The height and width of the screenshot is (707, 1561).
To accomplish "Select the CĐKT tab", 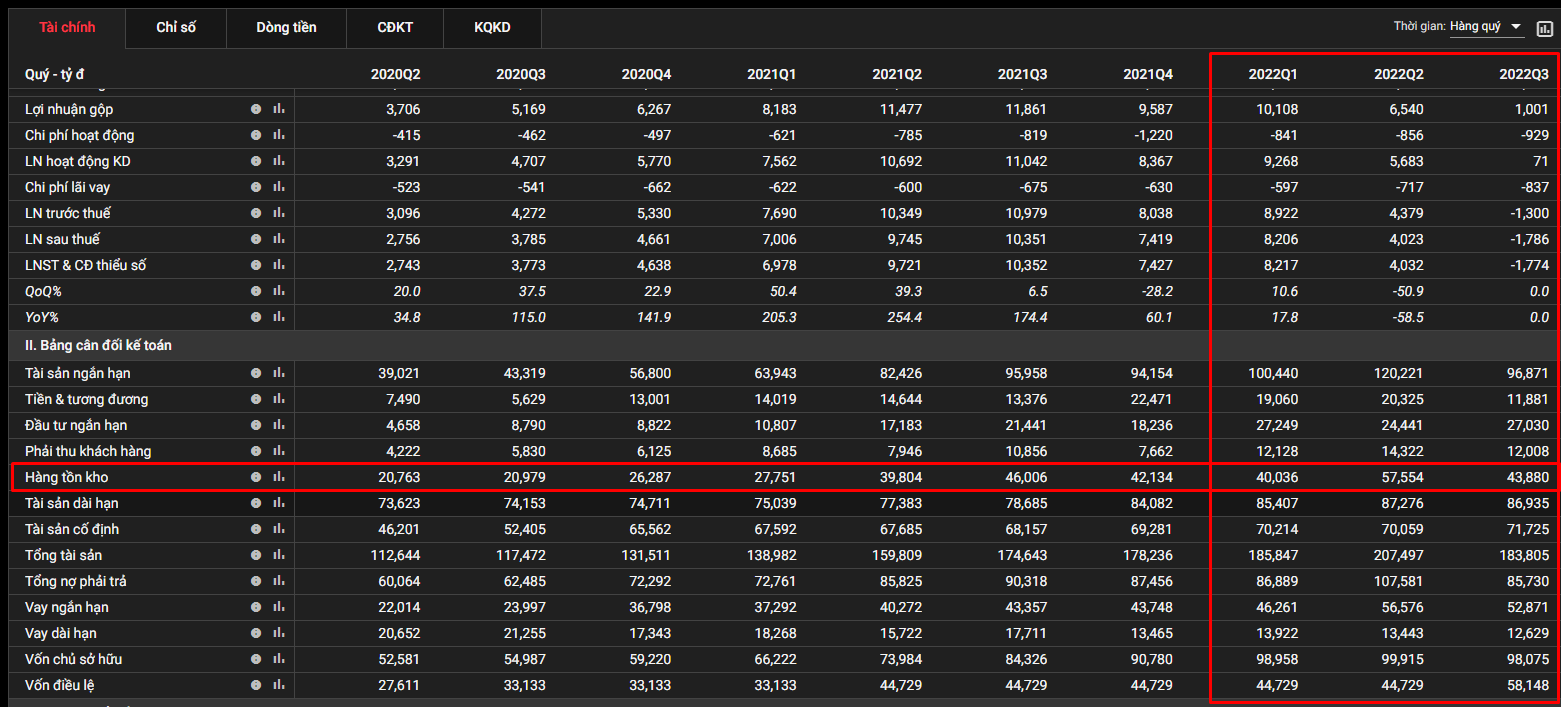I will click(x=395, y=28).
